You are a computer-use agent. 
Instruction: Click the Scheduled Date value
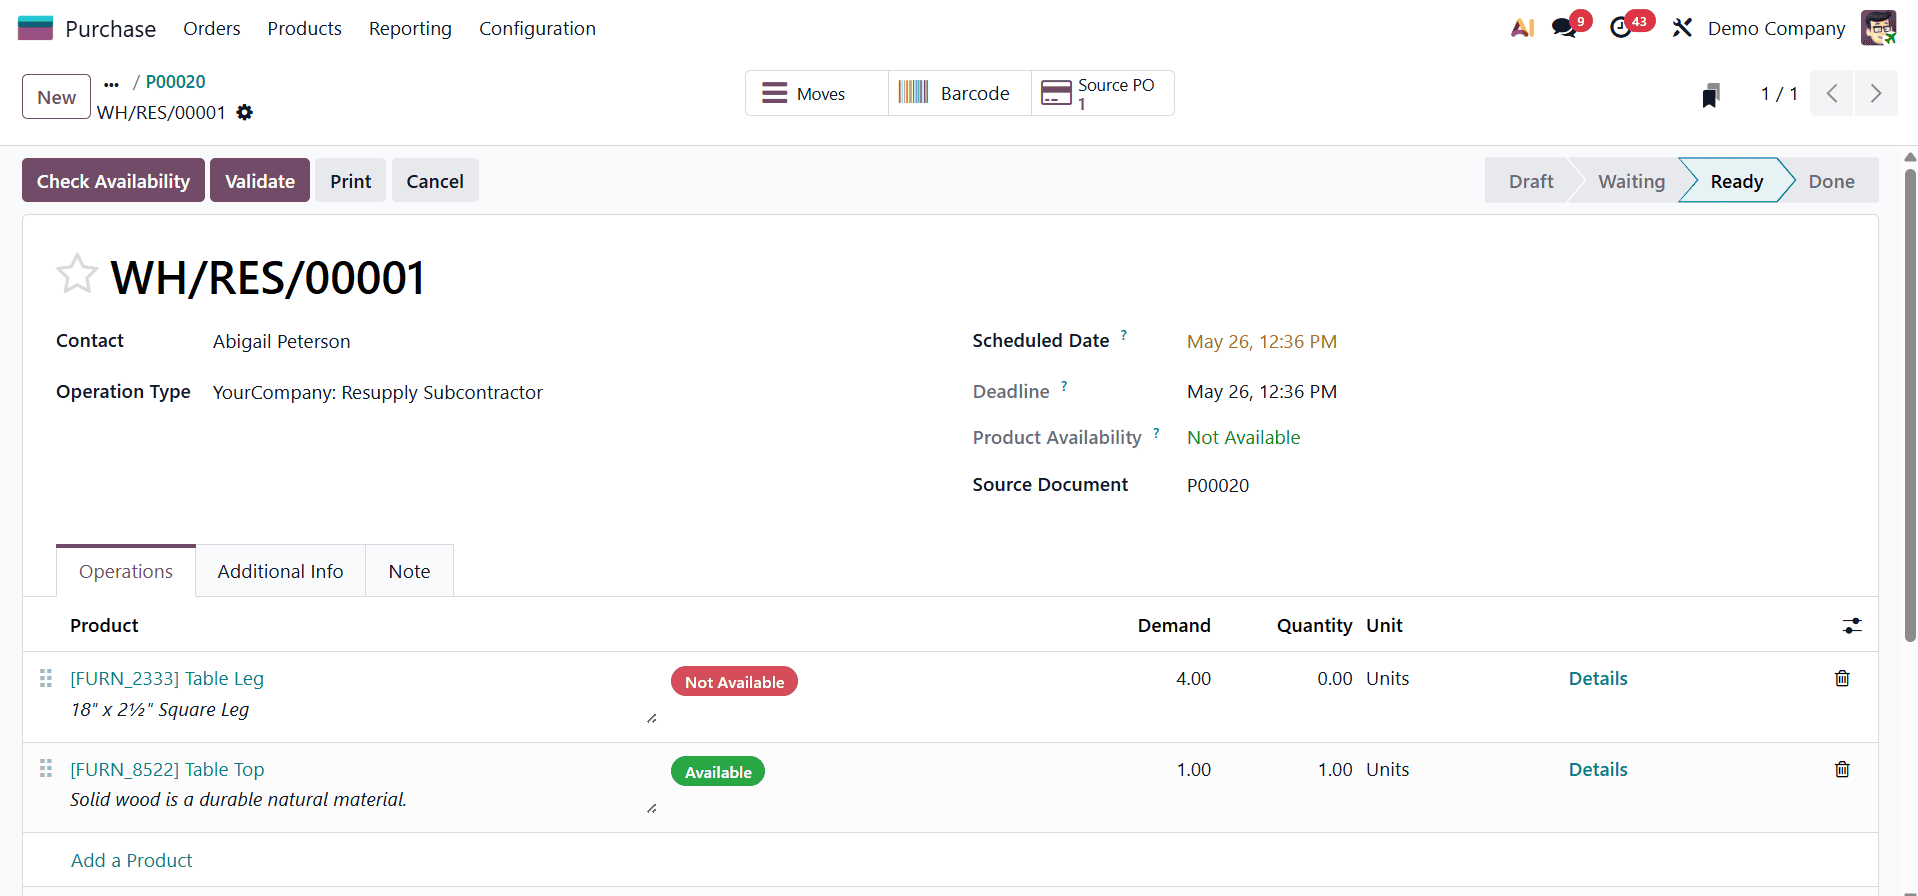1262,341
